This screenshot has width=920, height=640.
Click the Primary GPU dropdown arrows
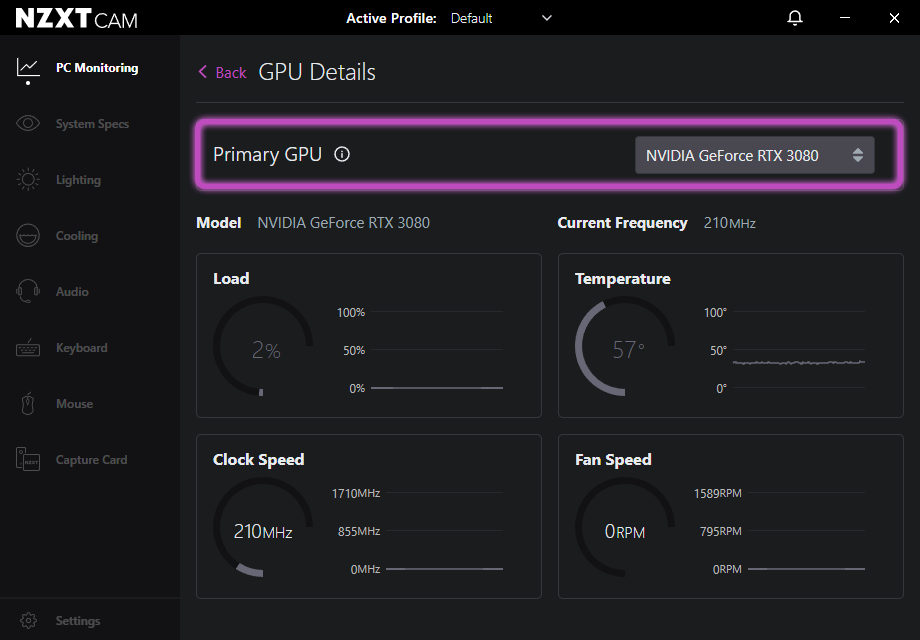coord(858,155)
